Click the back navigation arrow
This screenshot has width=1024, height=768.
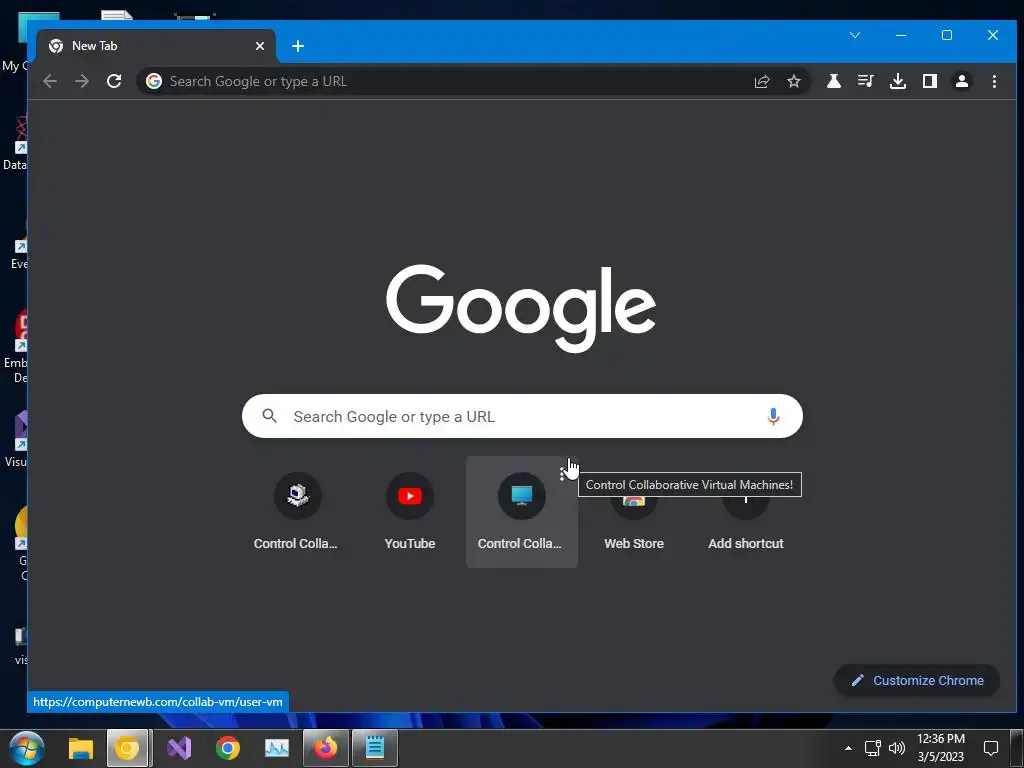tap(50, 81)
